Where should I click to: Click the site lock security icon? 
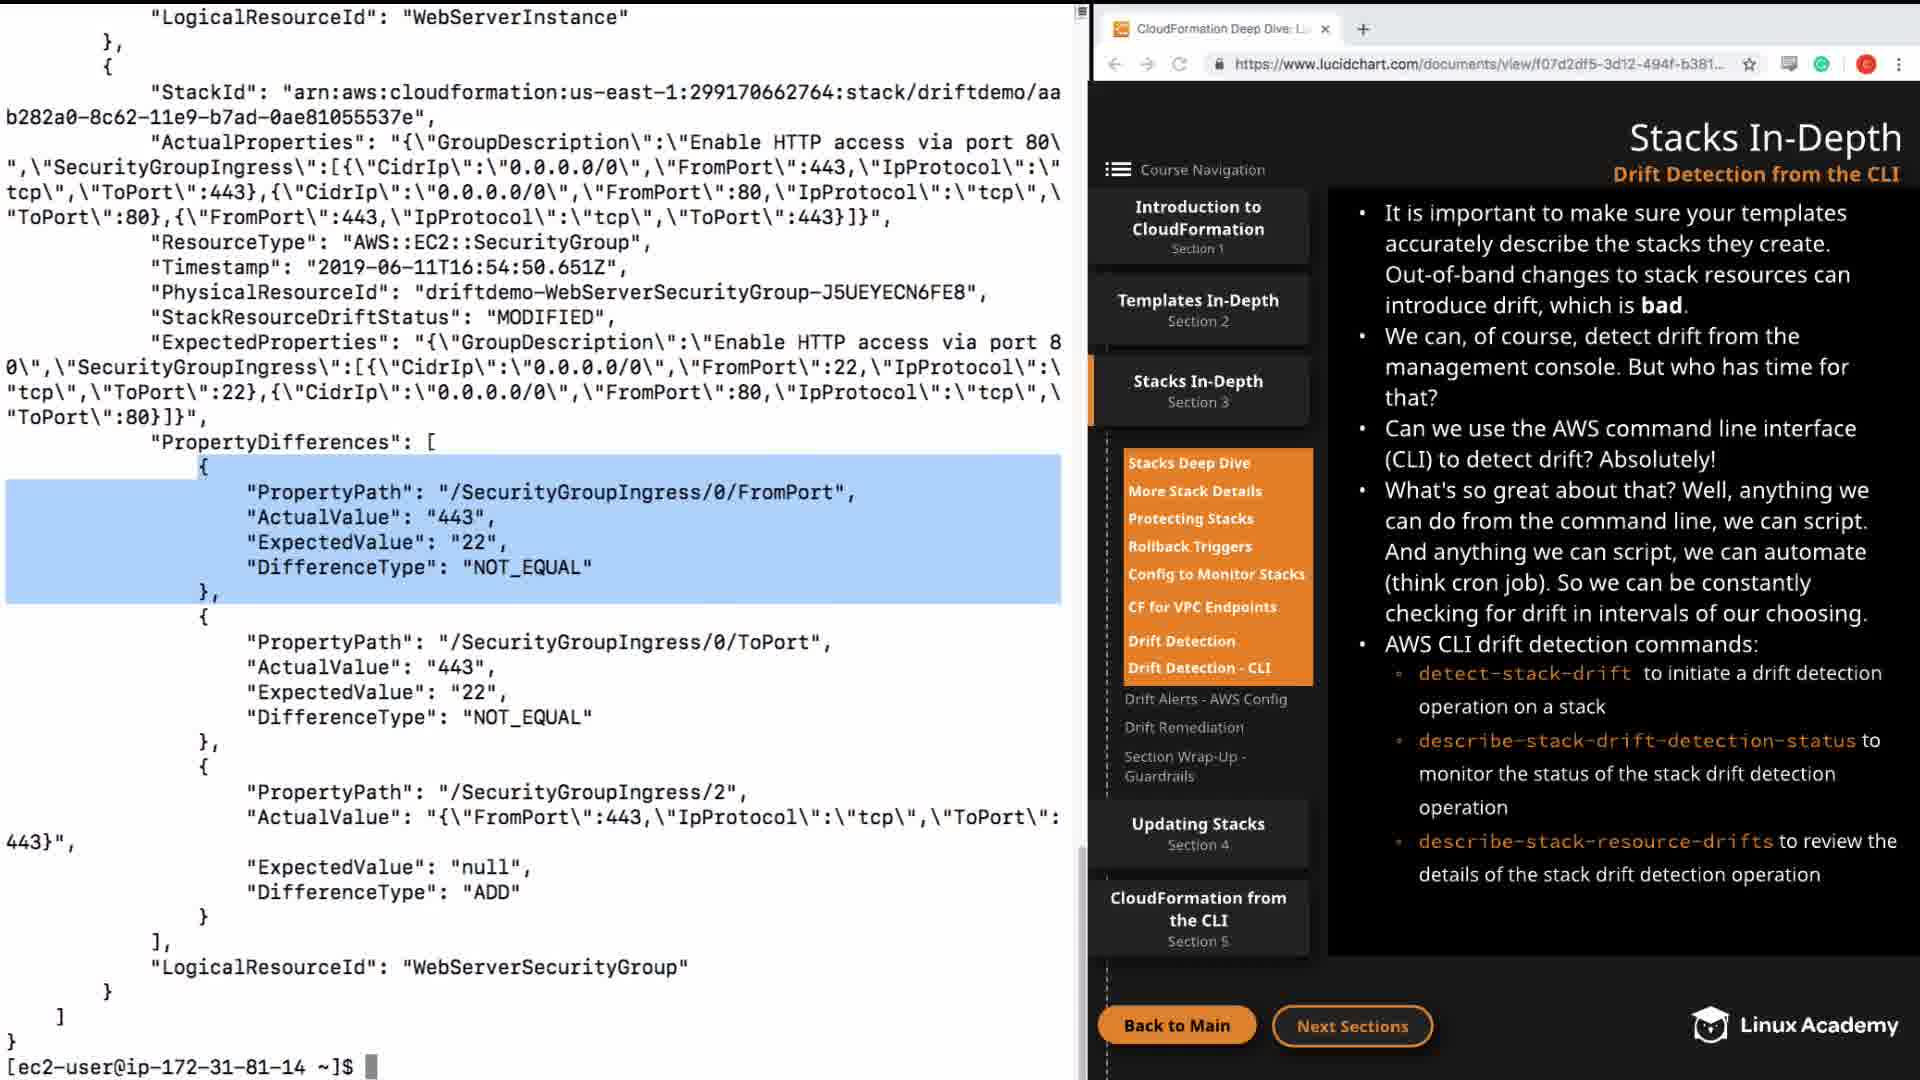point(1218,64)
